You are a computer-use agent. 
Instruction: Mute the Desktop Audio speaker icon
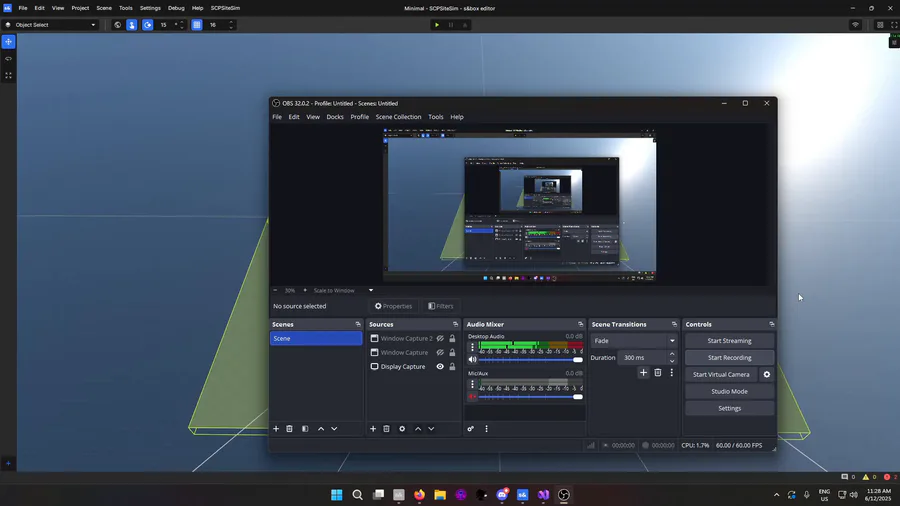tap(473, 360)
